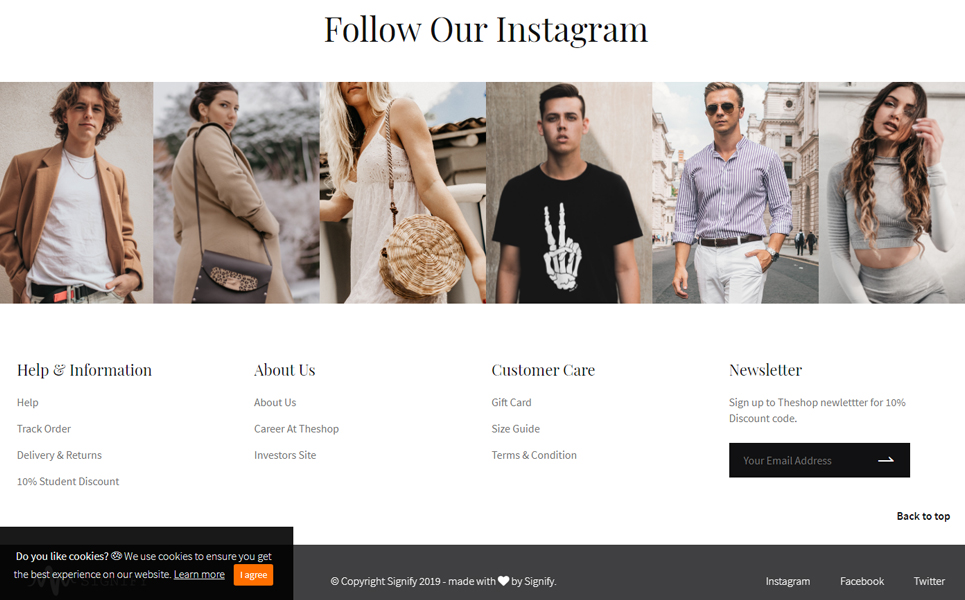Go to Back to top link
The height and width of the screenshot is (600, 965).
(923, 516)
